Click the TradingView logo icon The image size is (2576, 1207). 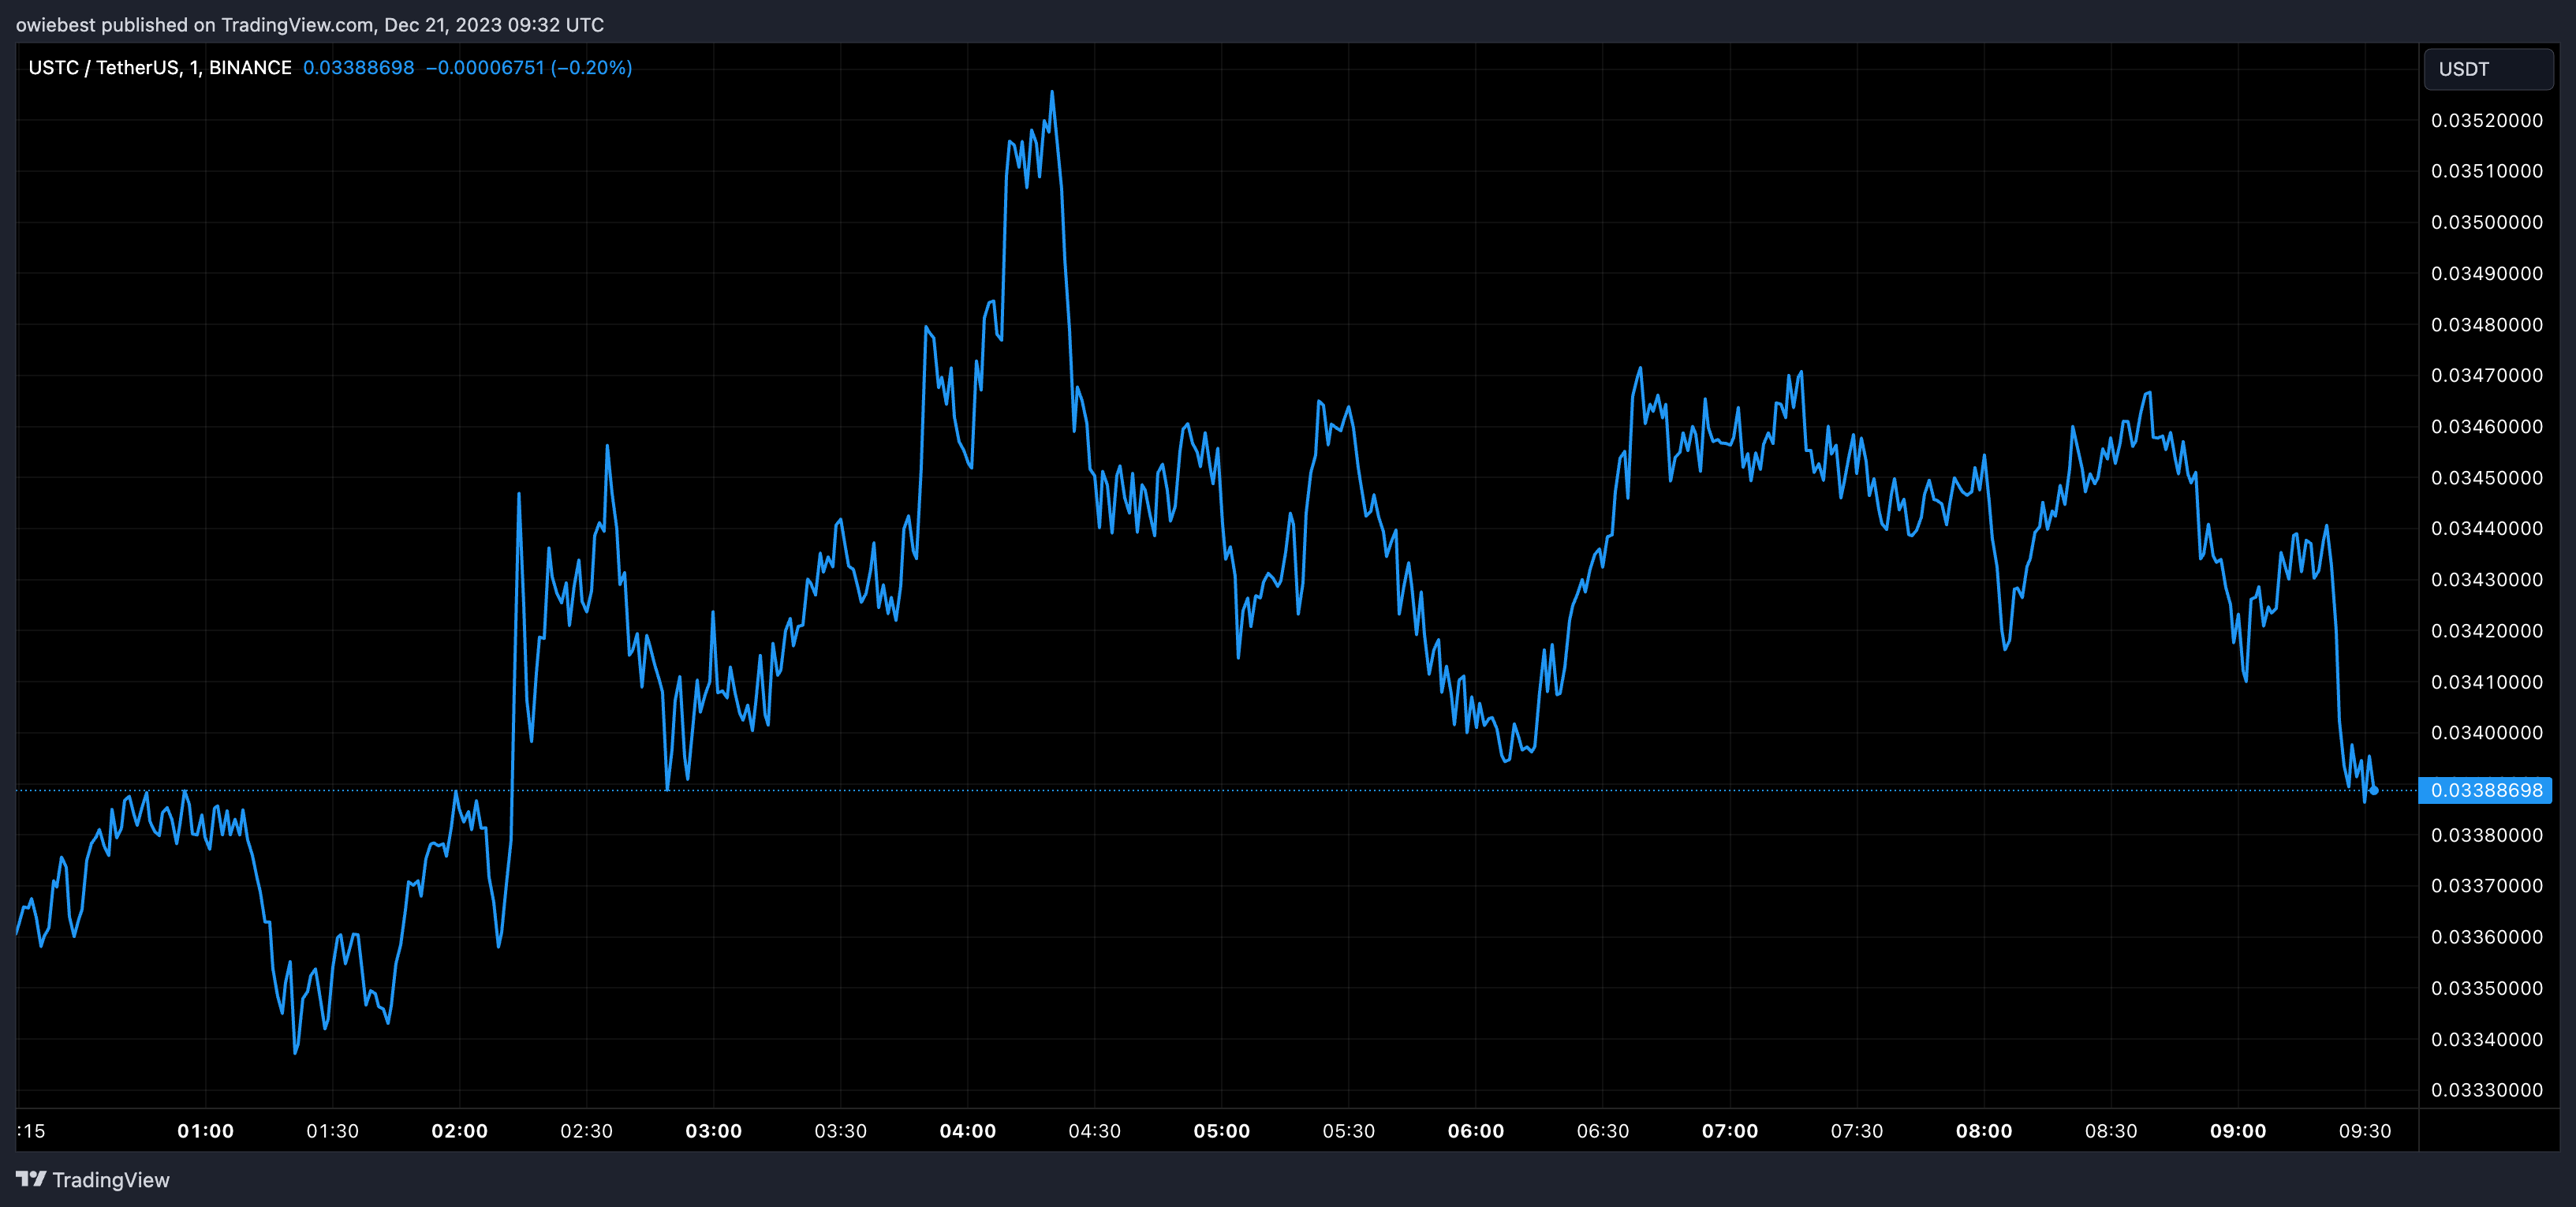(31, 1179)
